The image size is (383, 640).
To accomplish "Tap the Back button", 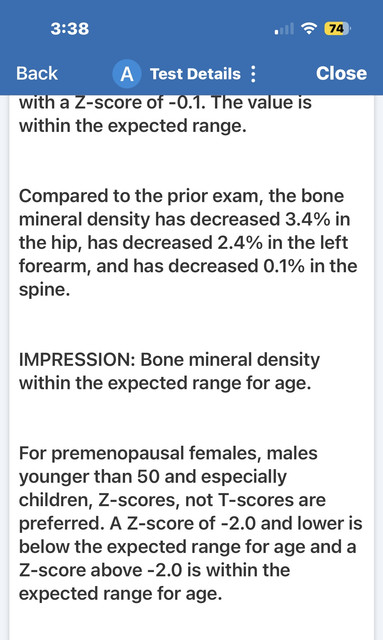I will coord(37,73).
